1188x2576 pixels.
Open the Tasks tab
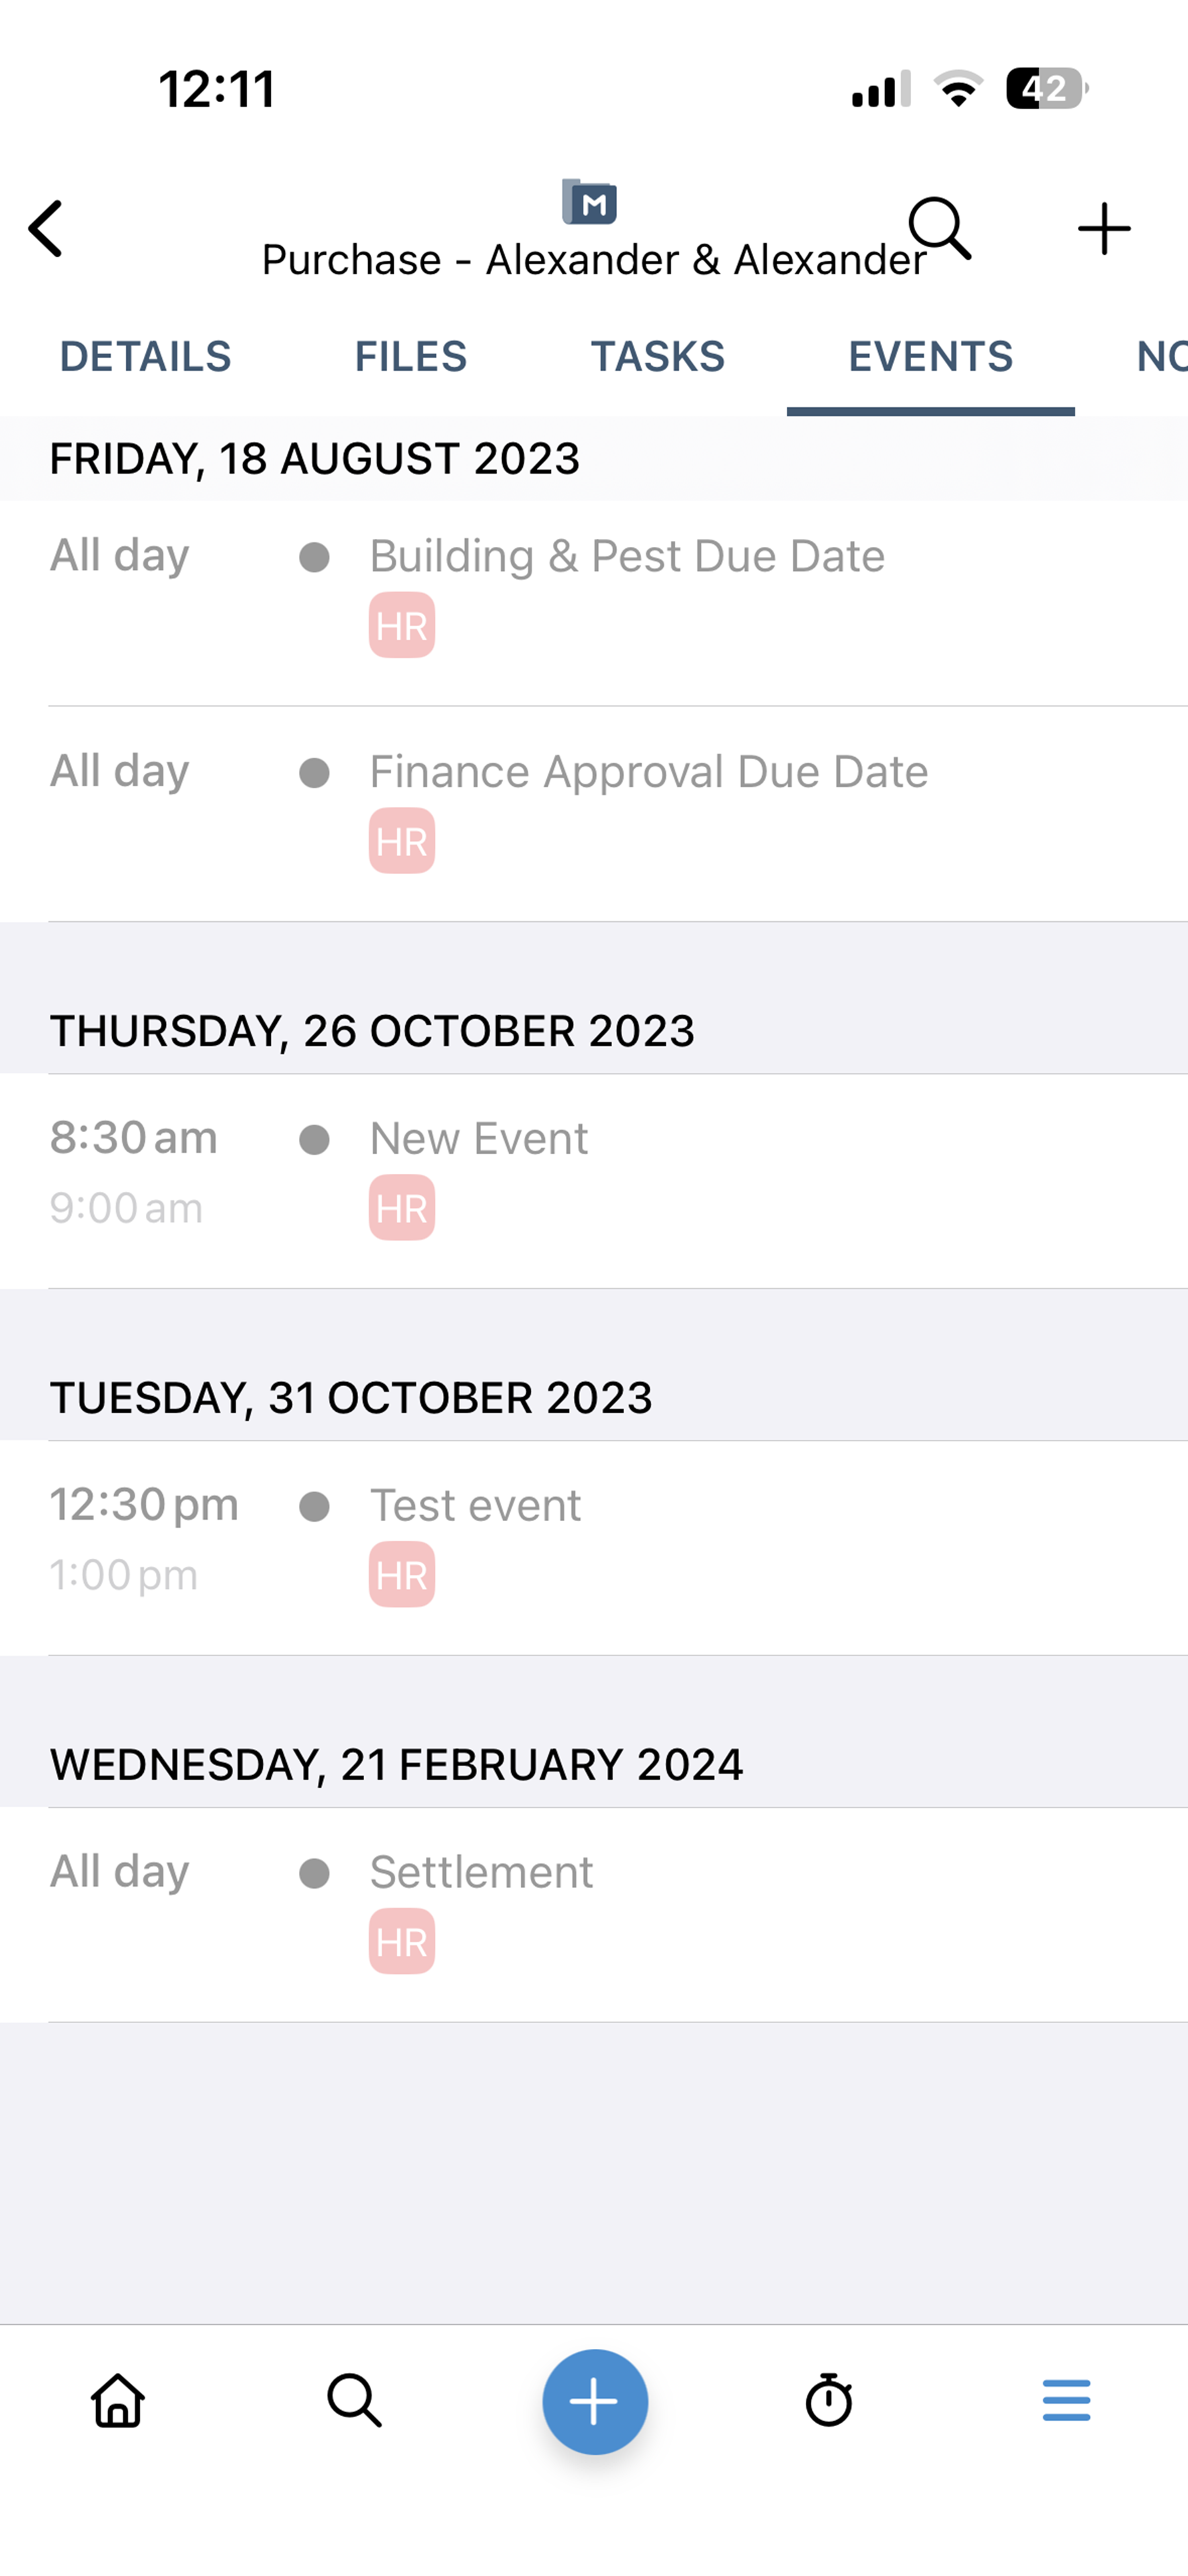657,357
